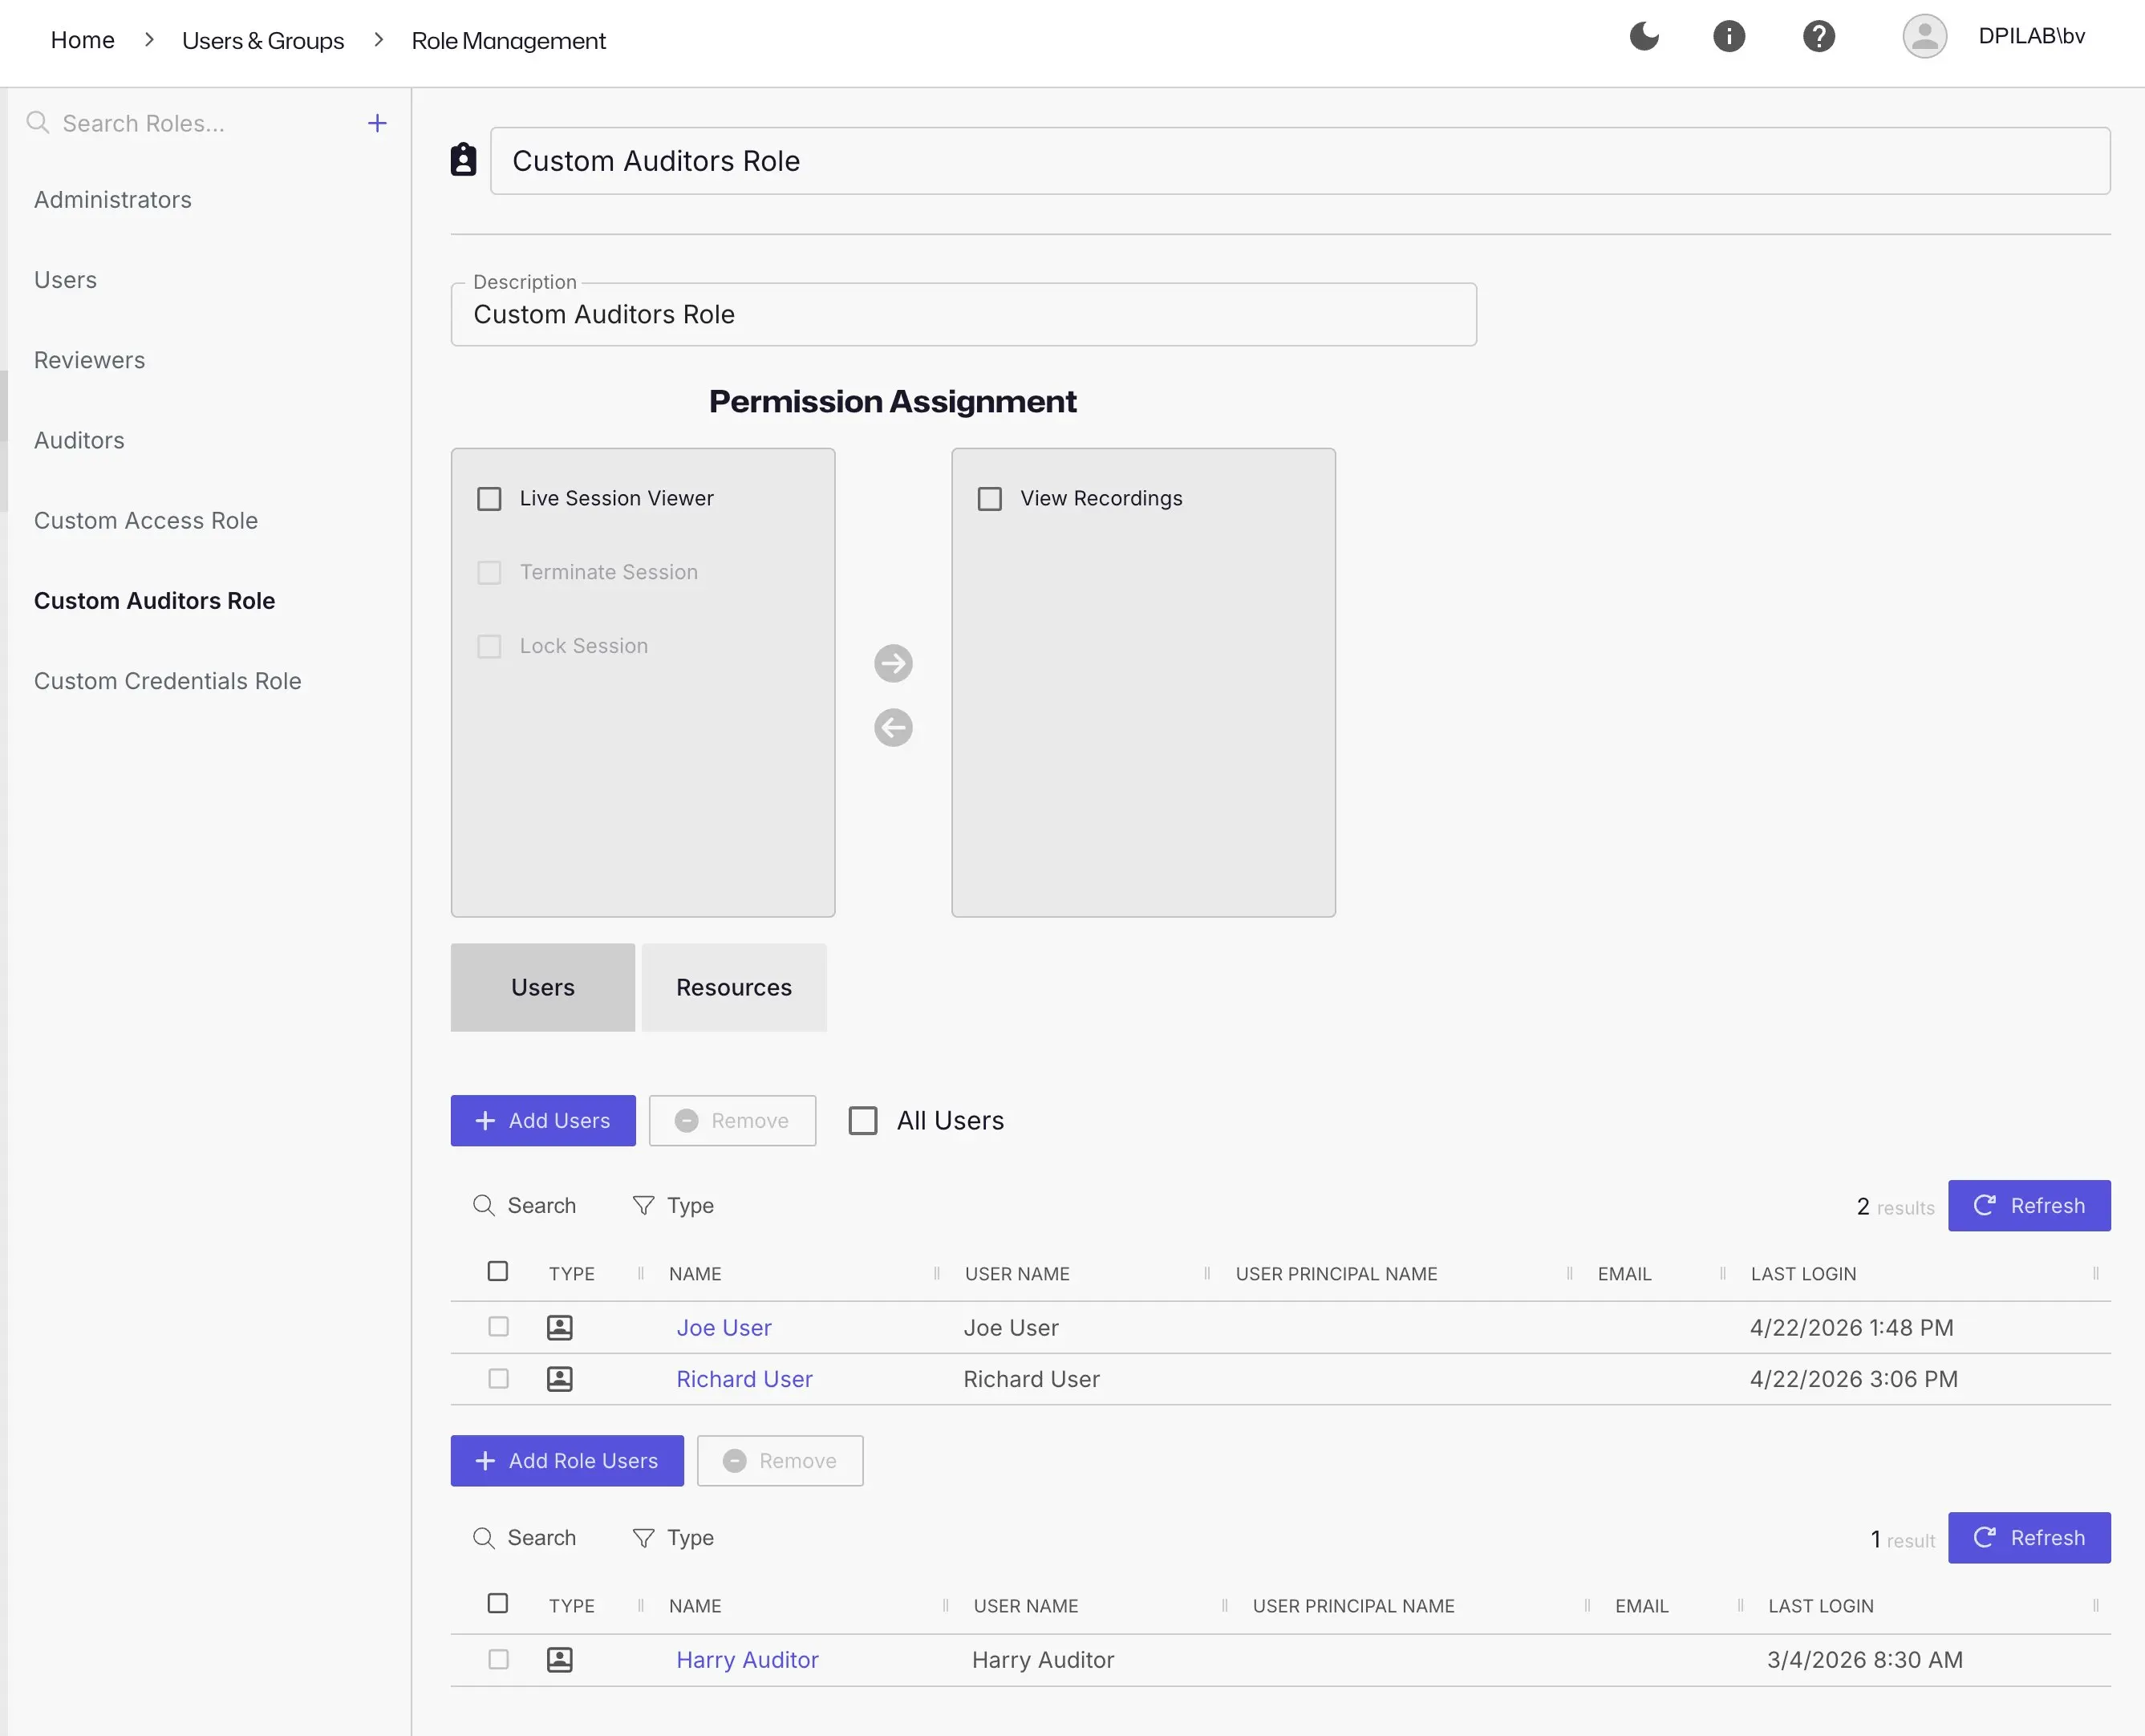Click Remove button next to Add Users
Viewport: 2145px width, 1736px height.
(x=732, y=1120)
